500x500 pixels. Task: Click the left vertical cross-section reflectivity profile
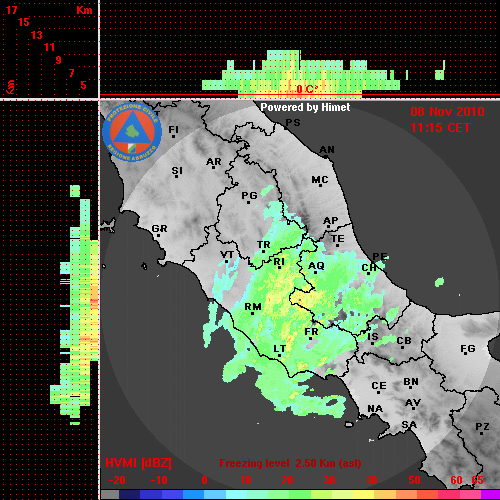pos(74,305)
